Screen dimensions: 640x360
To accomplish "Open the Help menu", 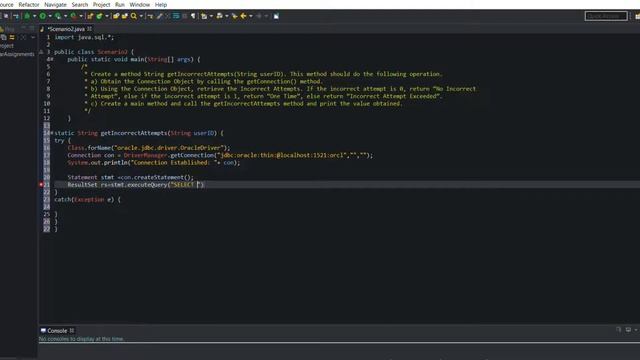I will point(161,4).
